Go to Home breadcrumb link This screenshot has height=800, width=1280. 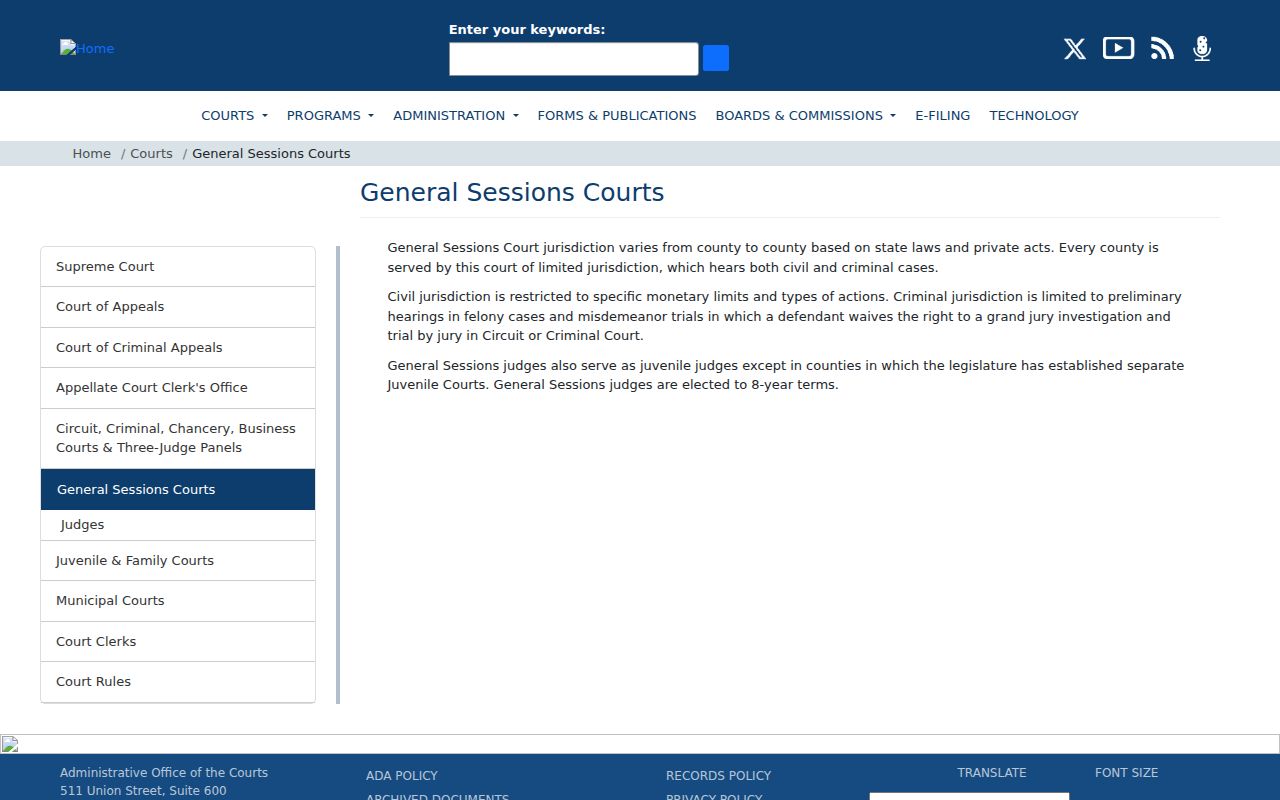click(92, 154)
